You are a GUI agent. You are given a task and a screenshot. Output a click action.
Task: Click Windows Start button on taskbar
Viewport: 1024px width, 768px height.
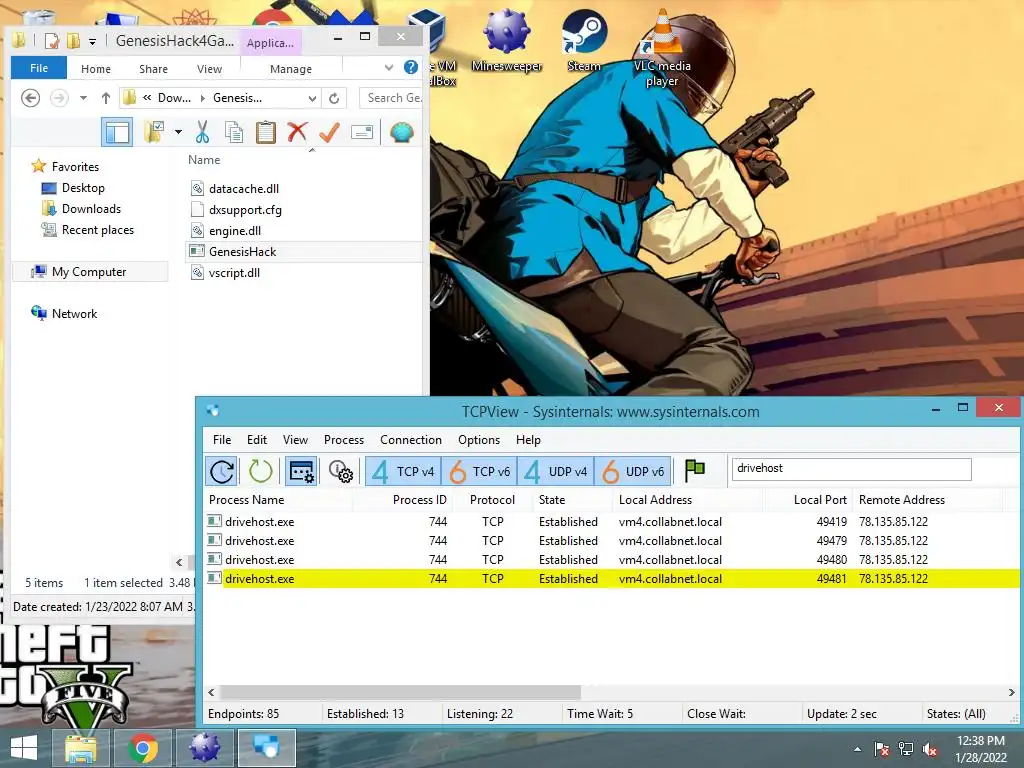pos(24,748)
